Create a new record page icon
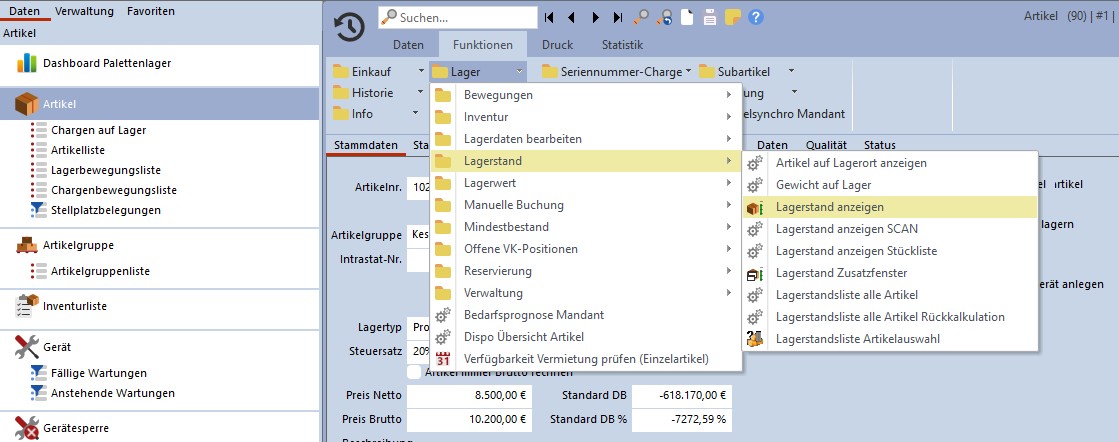 [687, 17]
